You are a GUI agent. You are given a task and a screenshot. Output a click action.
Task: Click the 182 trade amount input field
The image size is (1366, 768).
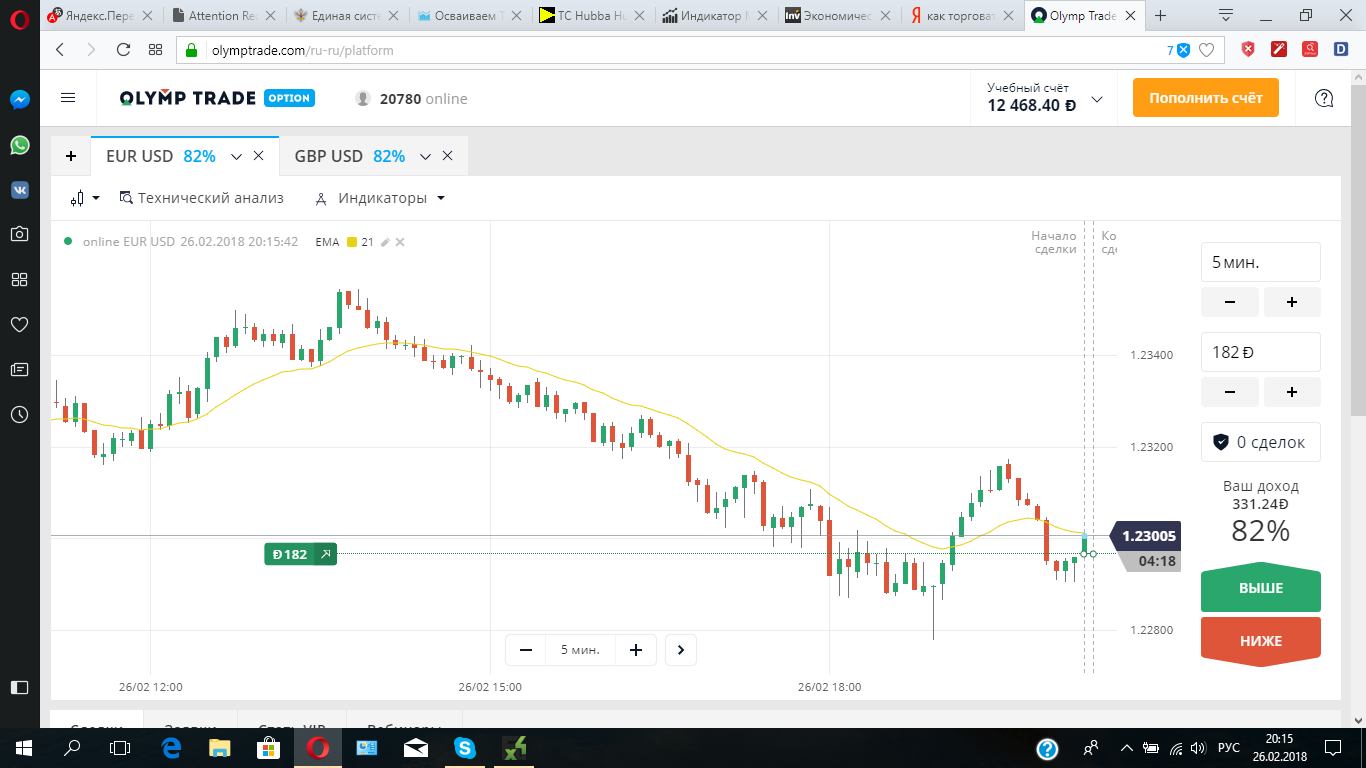pos(1261,352)
